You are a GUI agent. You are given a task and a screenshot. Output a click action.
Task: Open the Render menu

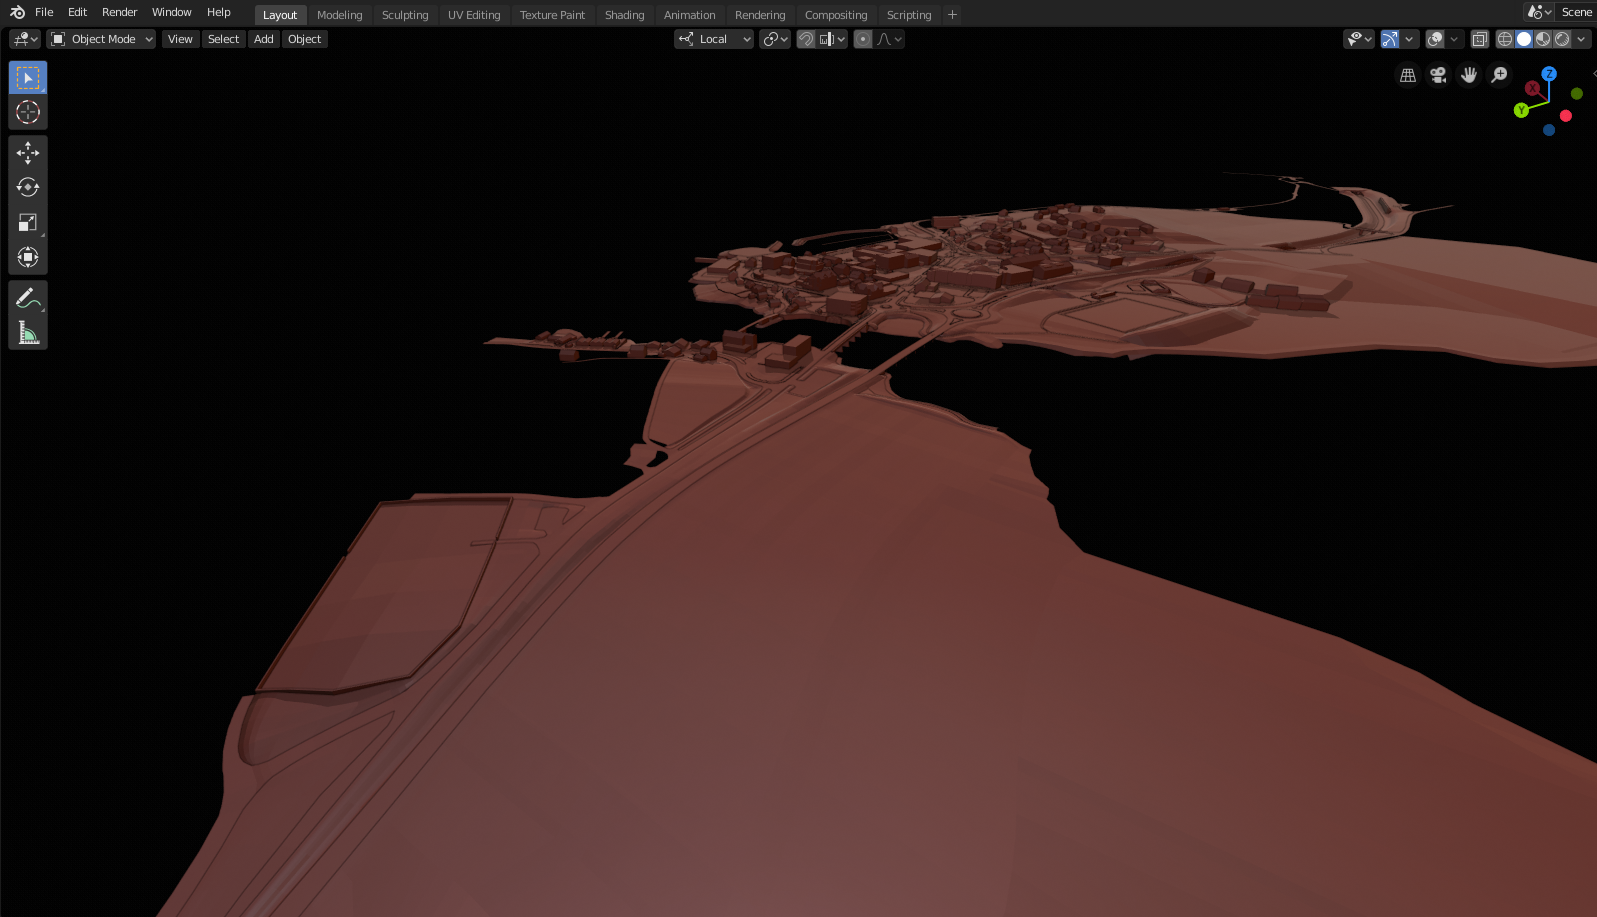tap(119, 12)
